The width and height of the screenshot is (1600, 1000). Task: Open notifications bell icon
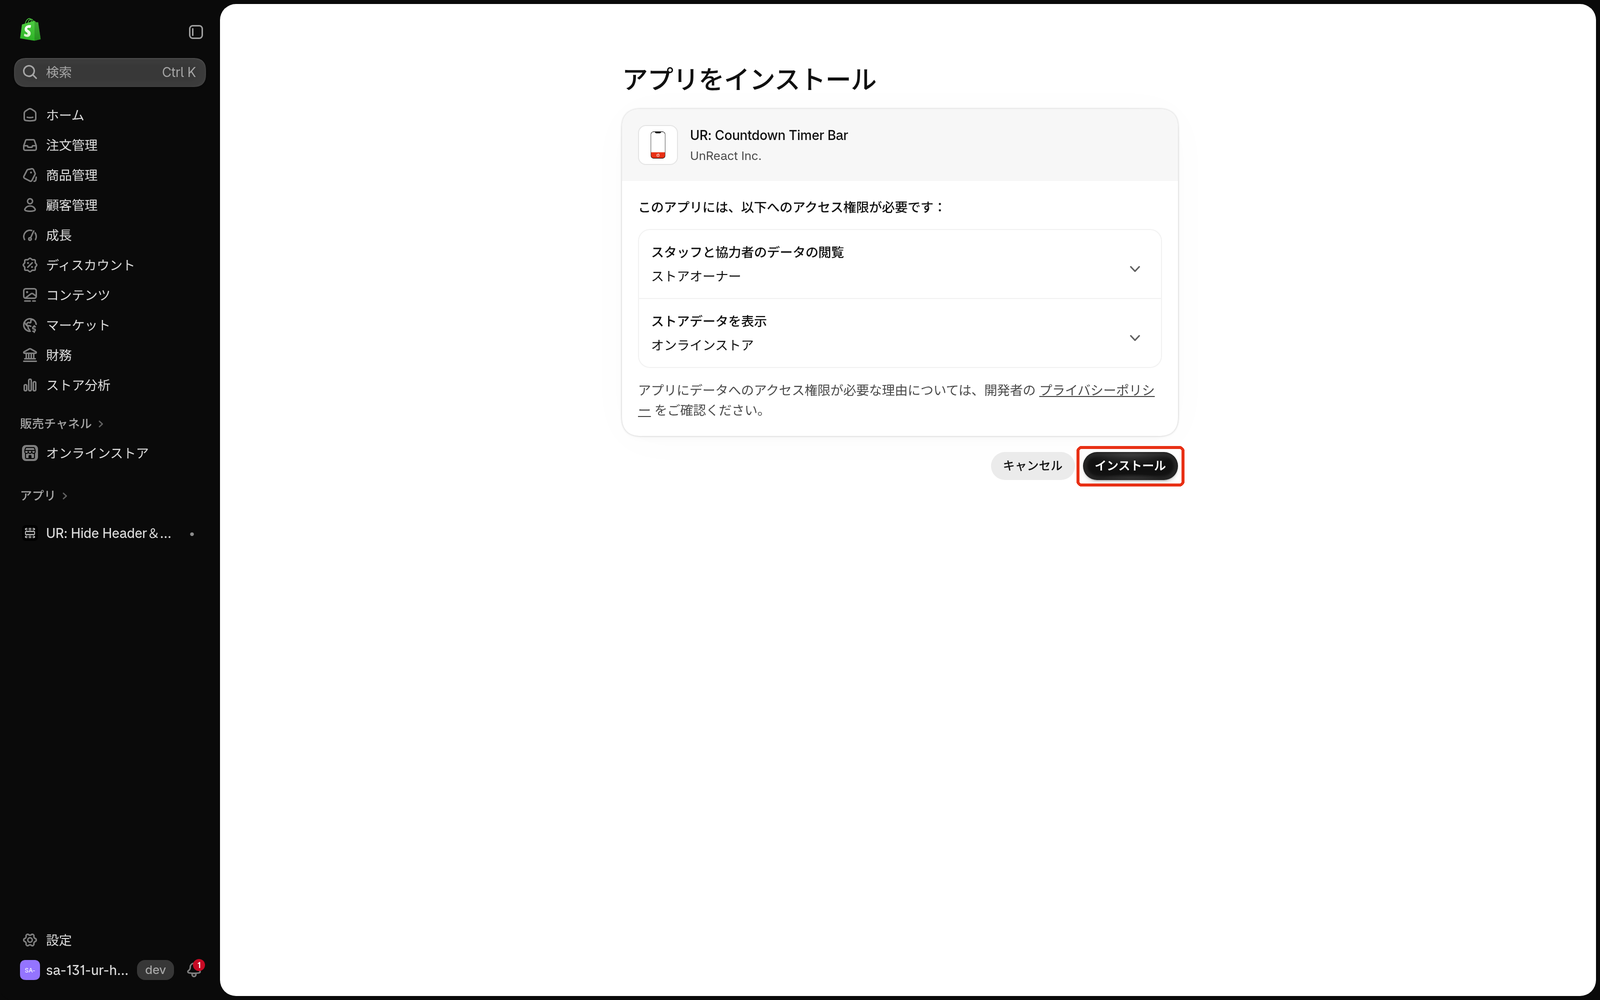[194, 970]
